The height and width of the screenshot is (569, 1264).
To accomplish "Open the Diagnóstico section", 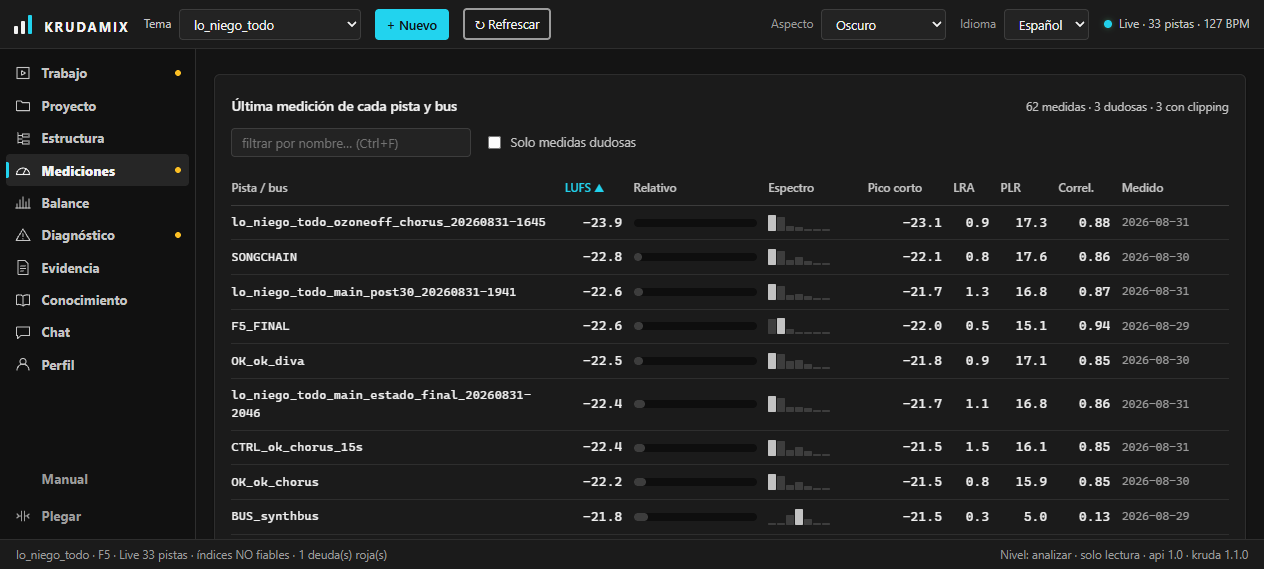I will point(97,235).
